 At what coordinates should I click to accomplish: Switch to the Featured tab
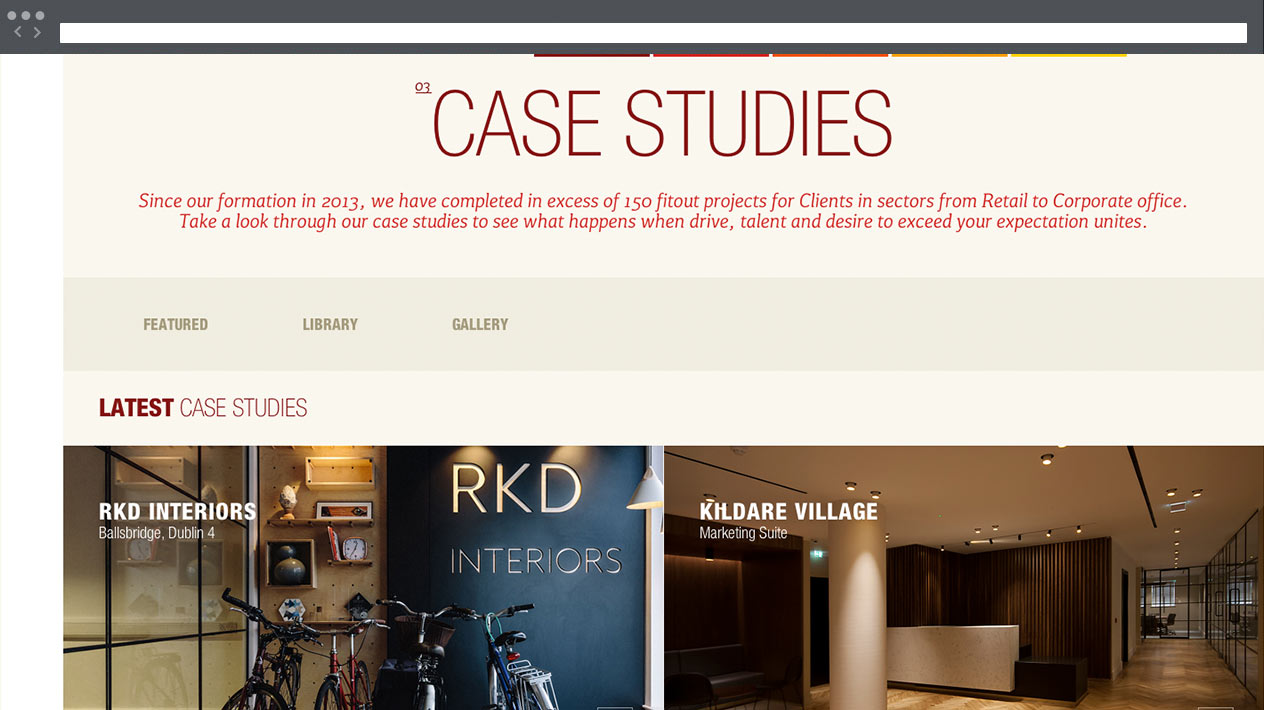click(x=175, y=324)
